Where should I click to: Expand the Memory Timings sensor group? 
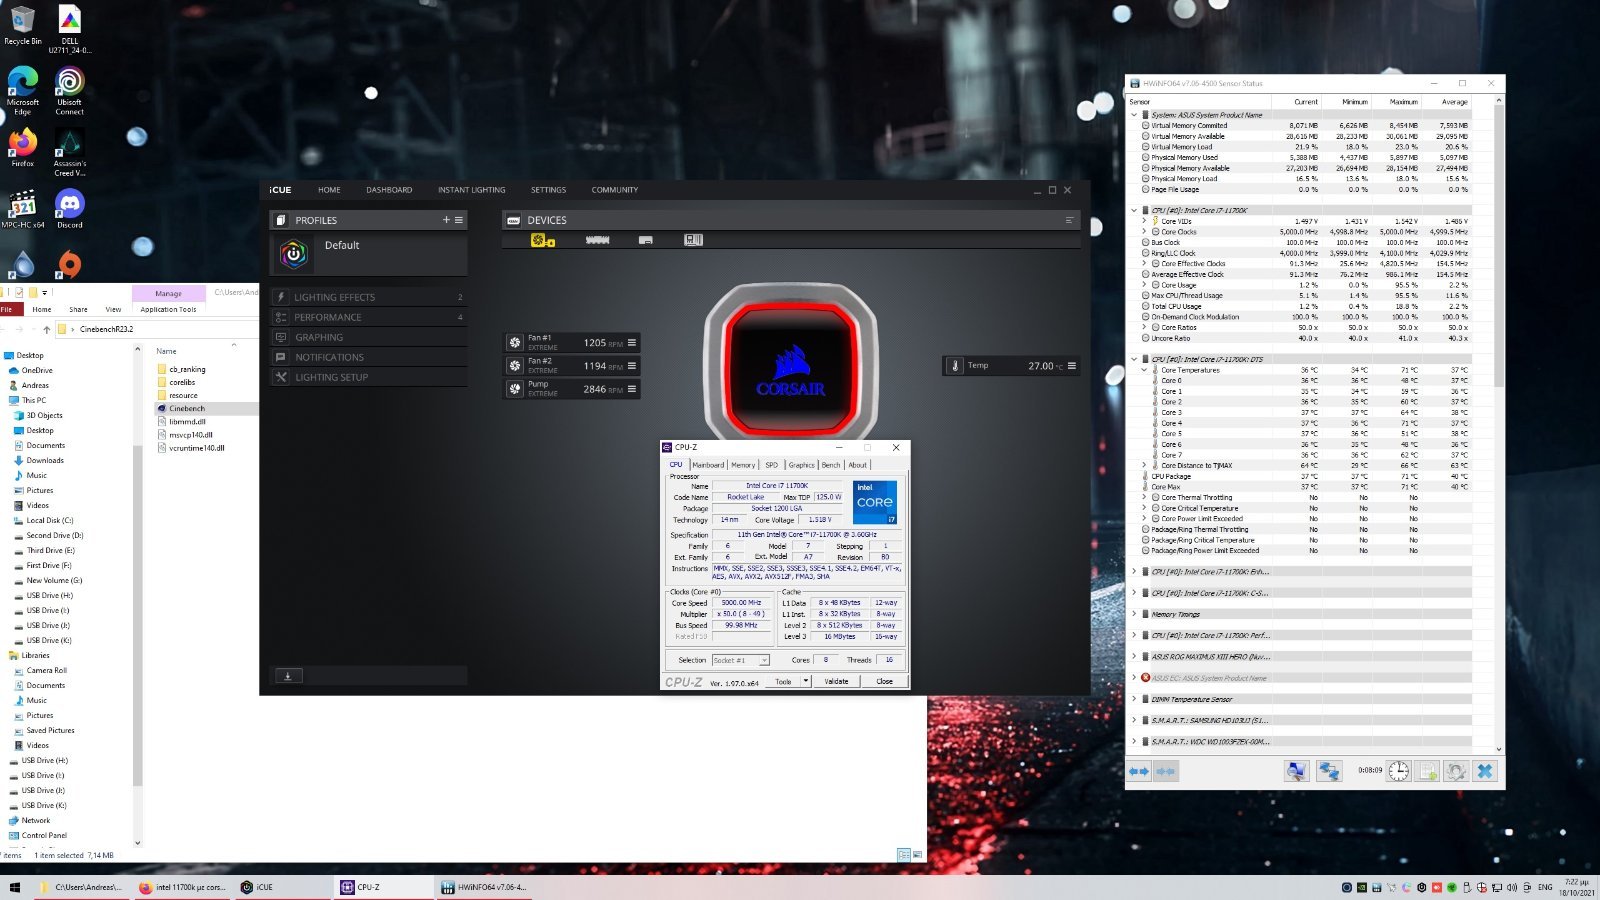pyautogui.click(x=1134, y=614)
